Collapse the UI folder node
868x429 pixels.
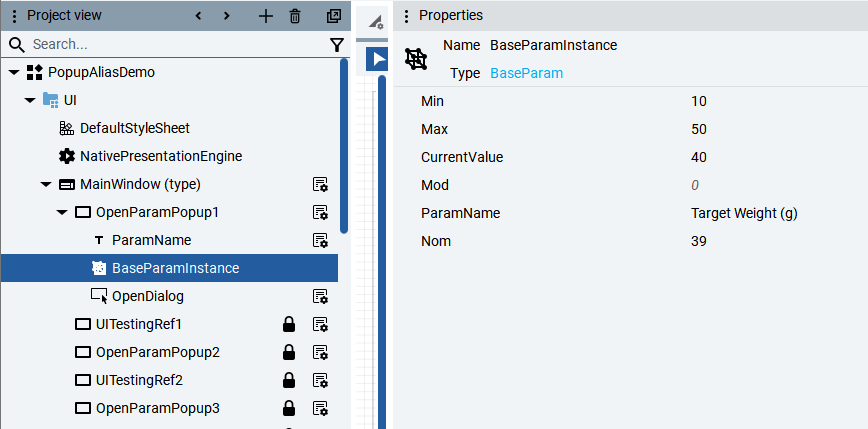pos(30,101)
